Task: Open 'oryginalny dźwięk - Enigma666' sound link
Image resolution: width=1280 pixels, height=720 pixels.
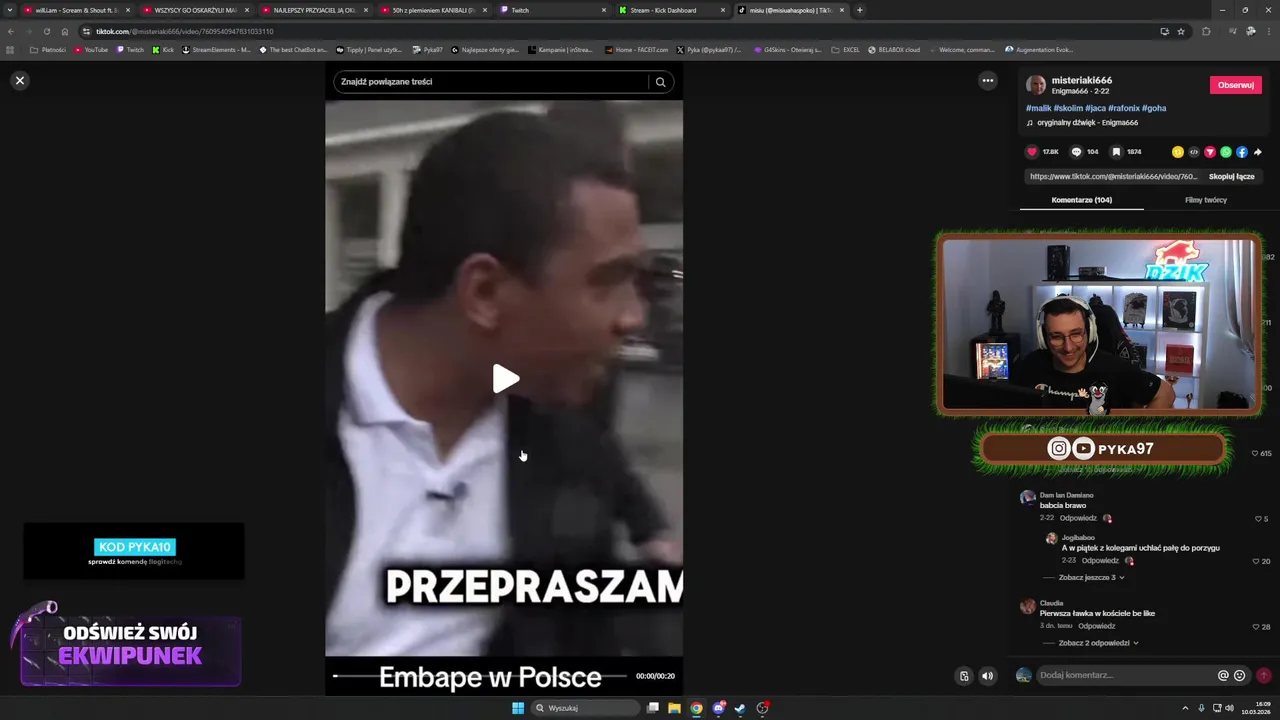Action: [x=1087, y=123]
